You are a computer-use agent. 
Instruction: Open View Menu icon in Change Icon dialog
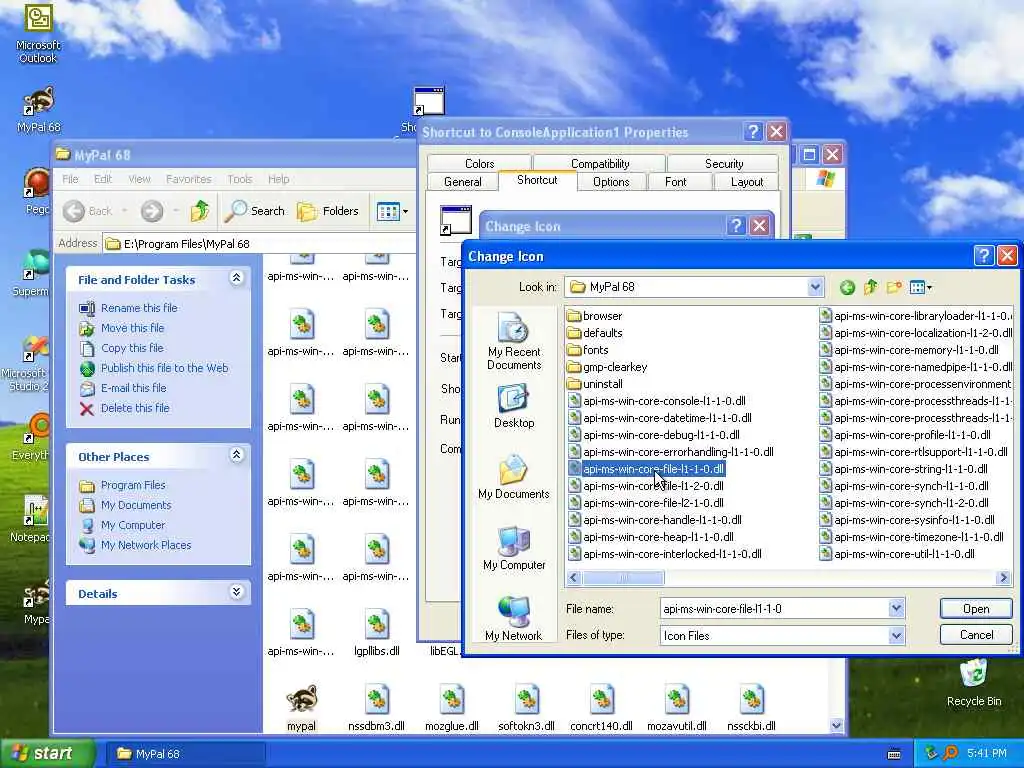[921, 287]
